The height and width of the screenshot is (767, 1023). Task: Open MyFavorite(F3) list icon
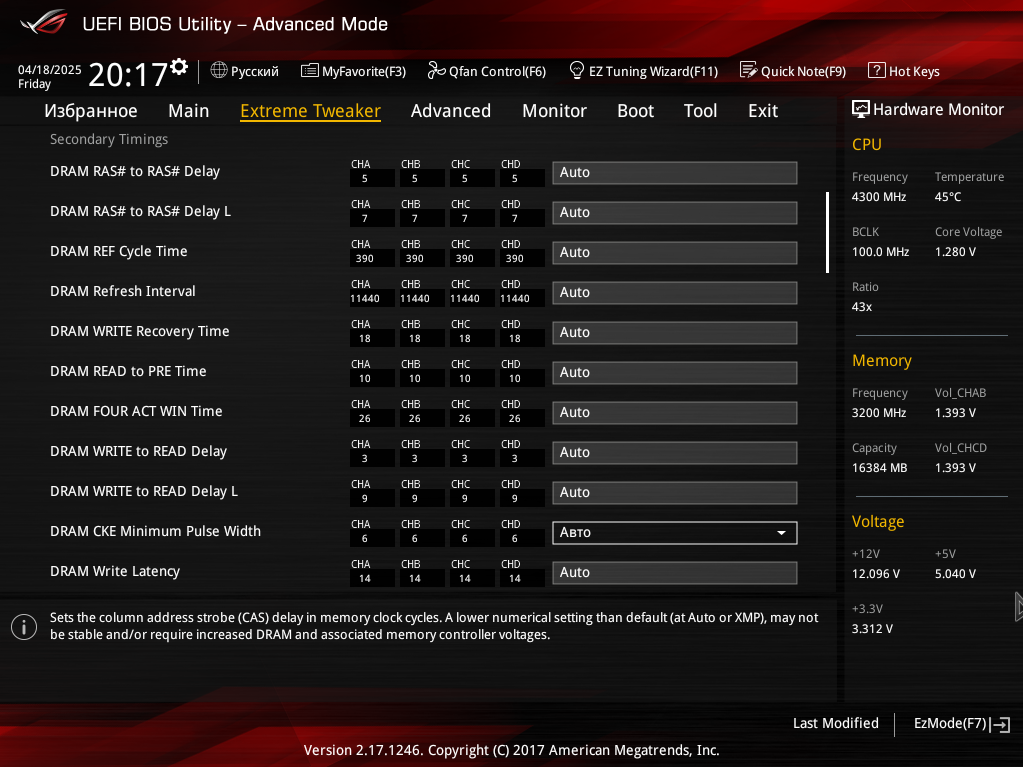tap(309, 70)
